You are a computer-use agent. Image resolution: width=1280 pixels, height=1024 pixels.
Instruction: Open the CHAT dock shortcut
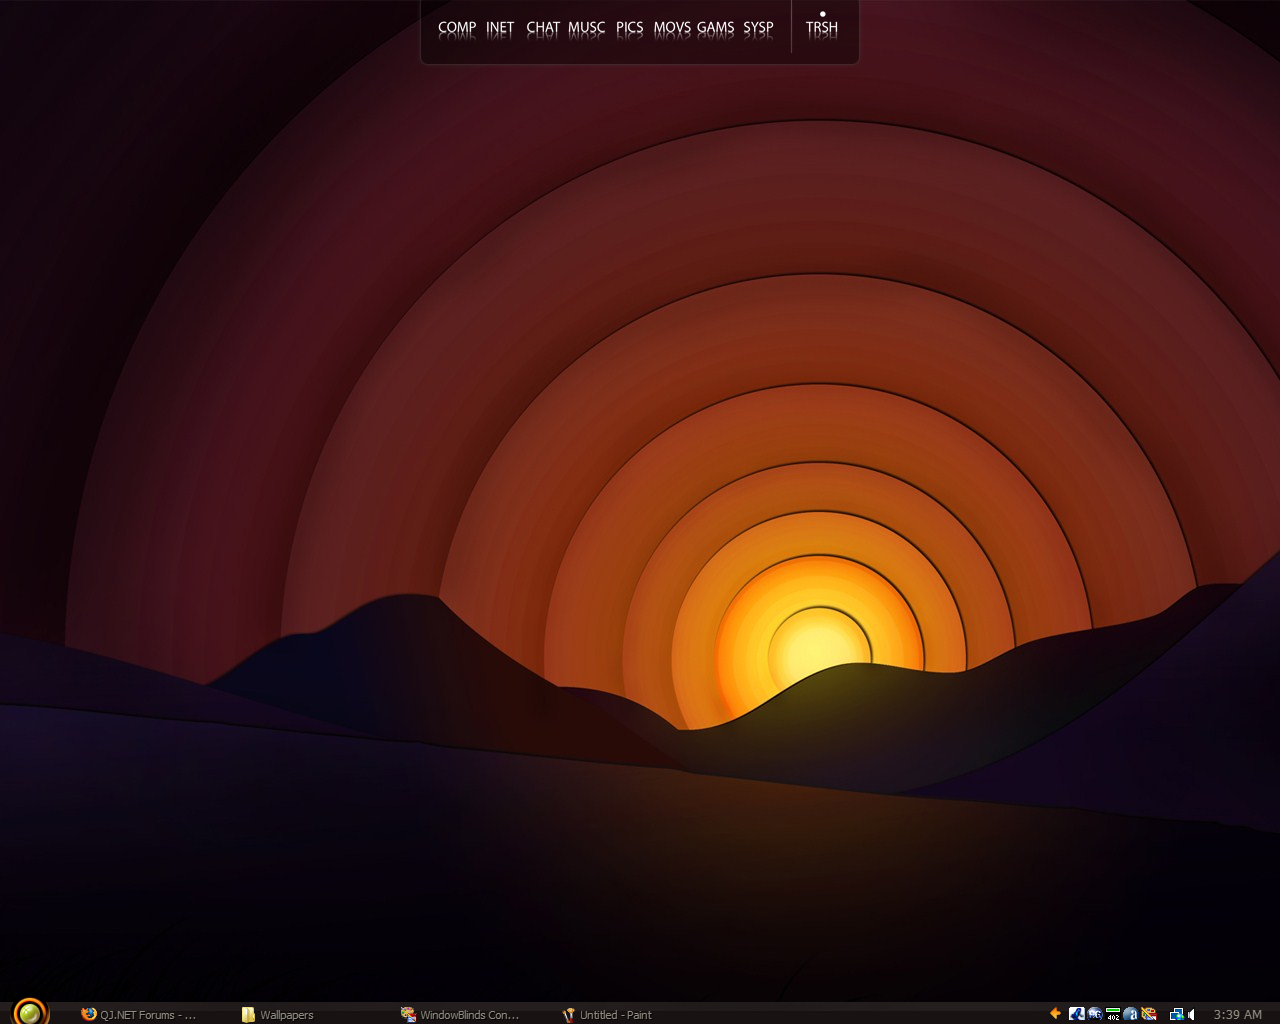coord(543,28)
